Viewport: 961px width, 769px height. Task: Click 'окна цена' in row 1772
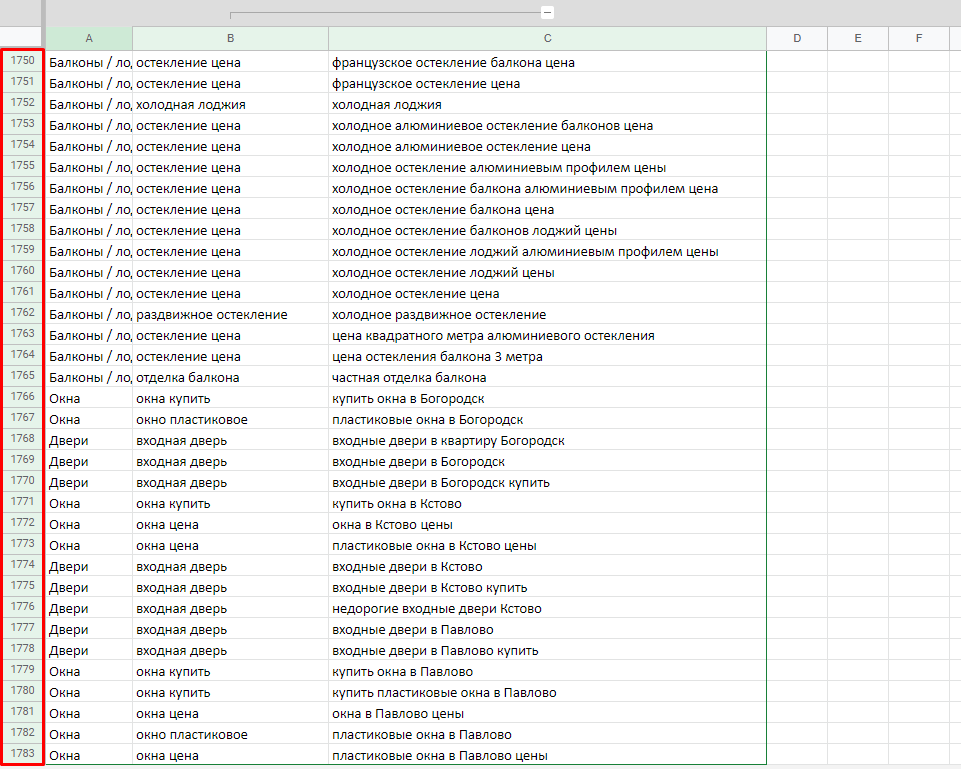click(x=230, y=525)
